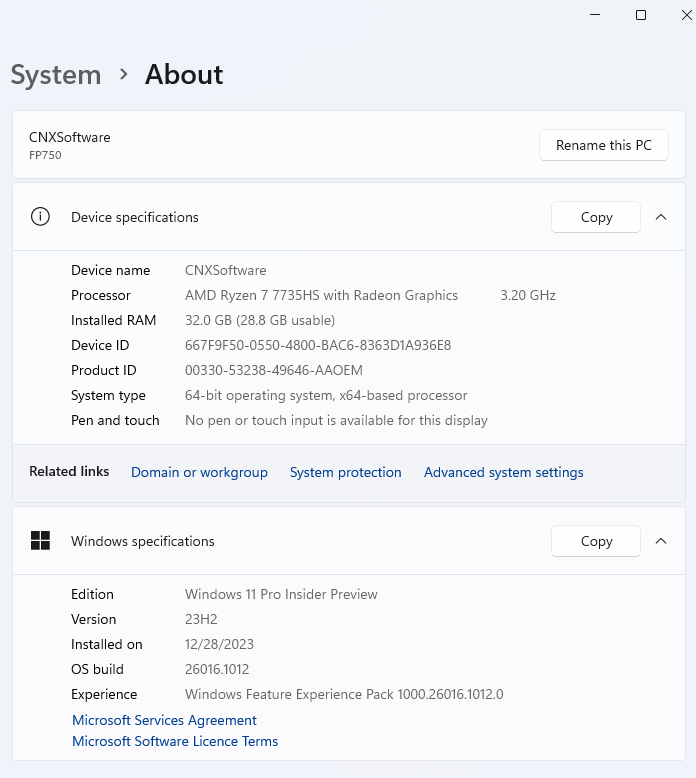Collapse the Device specifications section

[x=661, y=217]
